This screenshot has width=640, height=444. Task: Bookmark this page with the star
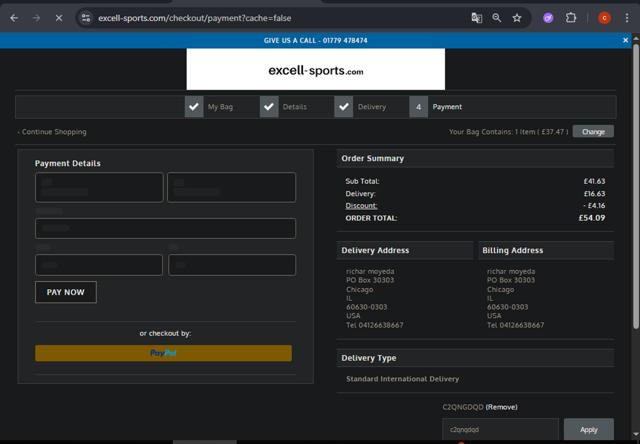517,18
